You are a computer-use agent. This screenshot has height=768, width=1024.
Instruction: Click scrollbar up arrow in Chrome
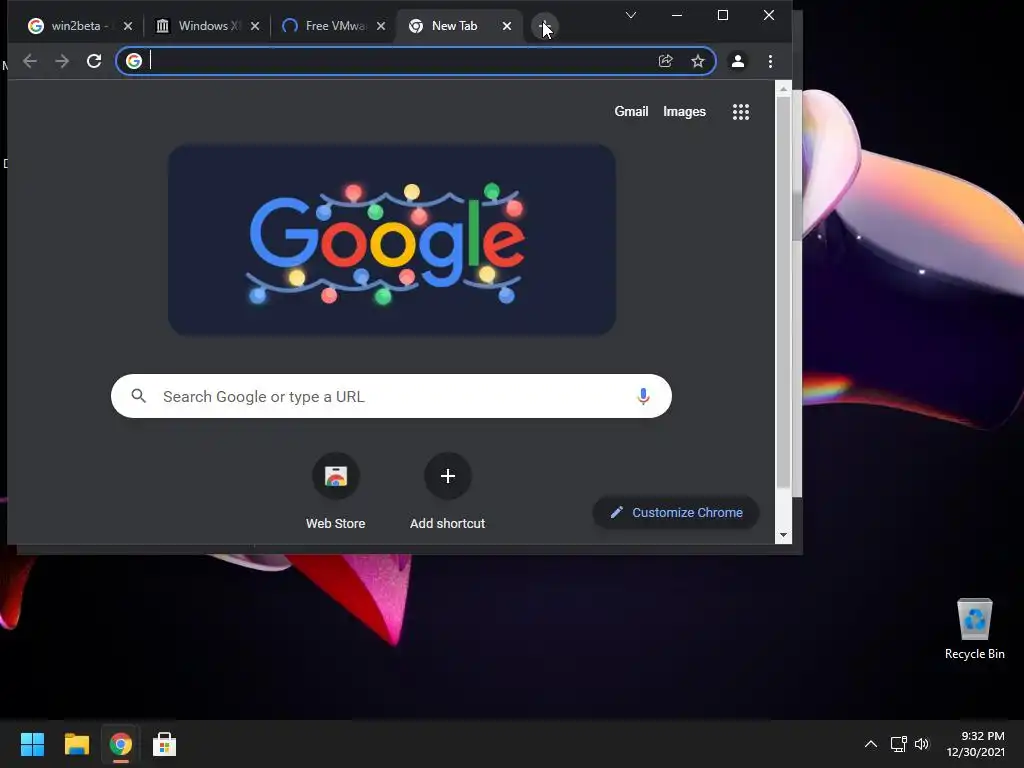784,88
